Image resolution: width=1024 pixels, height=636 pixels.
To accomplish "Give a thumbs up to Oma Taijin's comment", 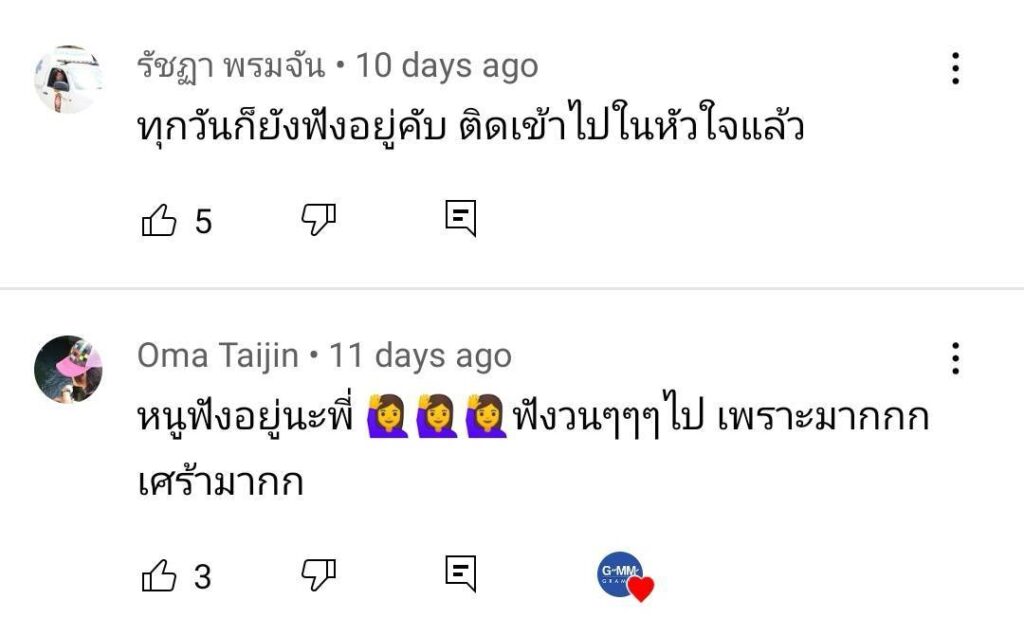I will point(159,576).
